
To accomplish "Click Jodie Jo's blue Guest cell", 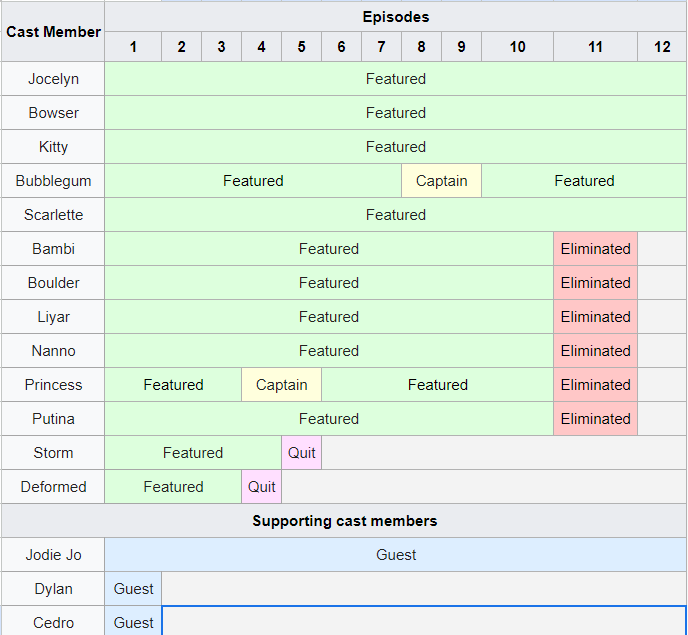I will click(x=395, y=555).
